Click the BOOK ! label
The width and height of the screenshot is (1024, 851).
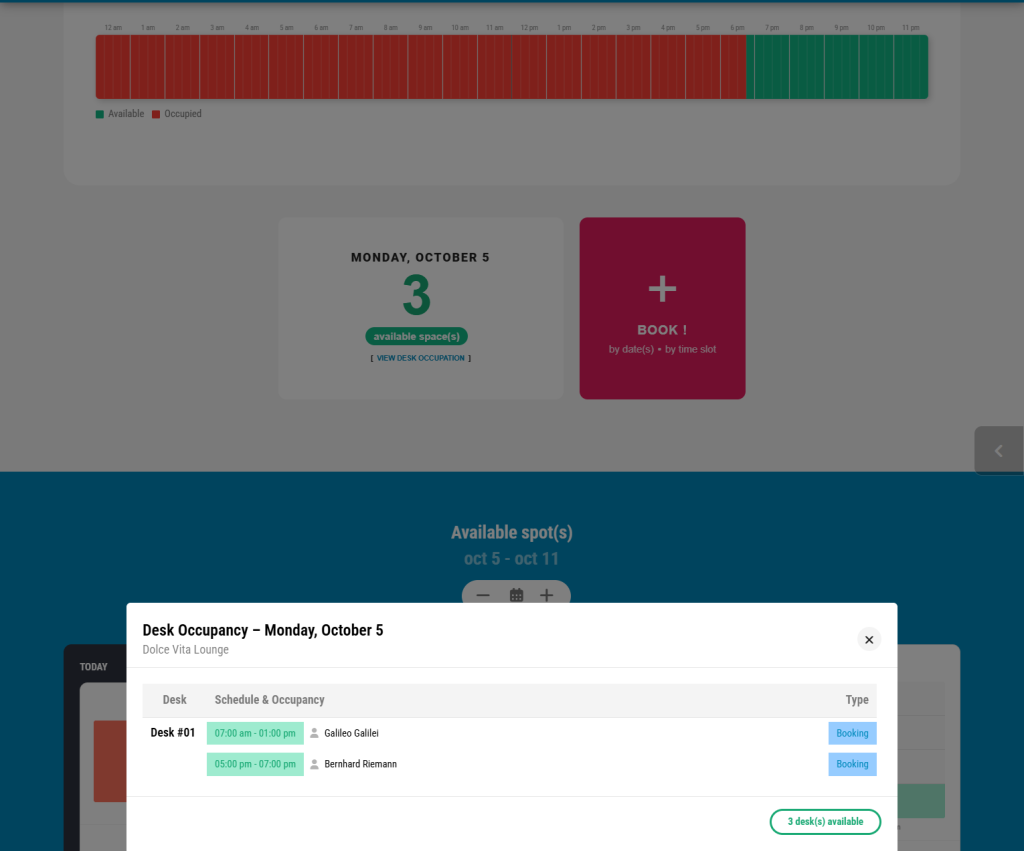[662, 330]
